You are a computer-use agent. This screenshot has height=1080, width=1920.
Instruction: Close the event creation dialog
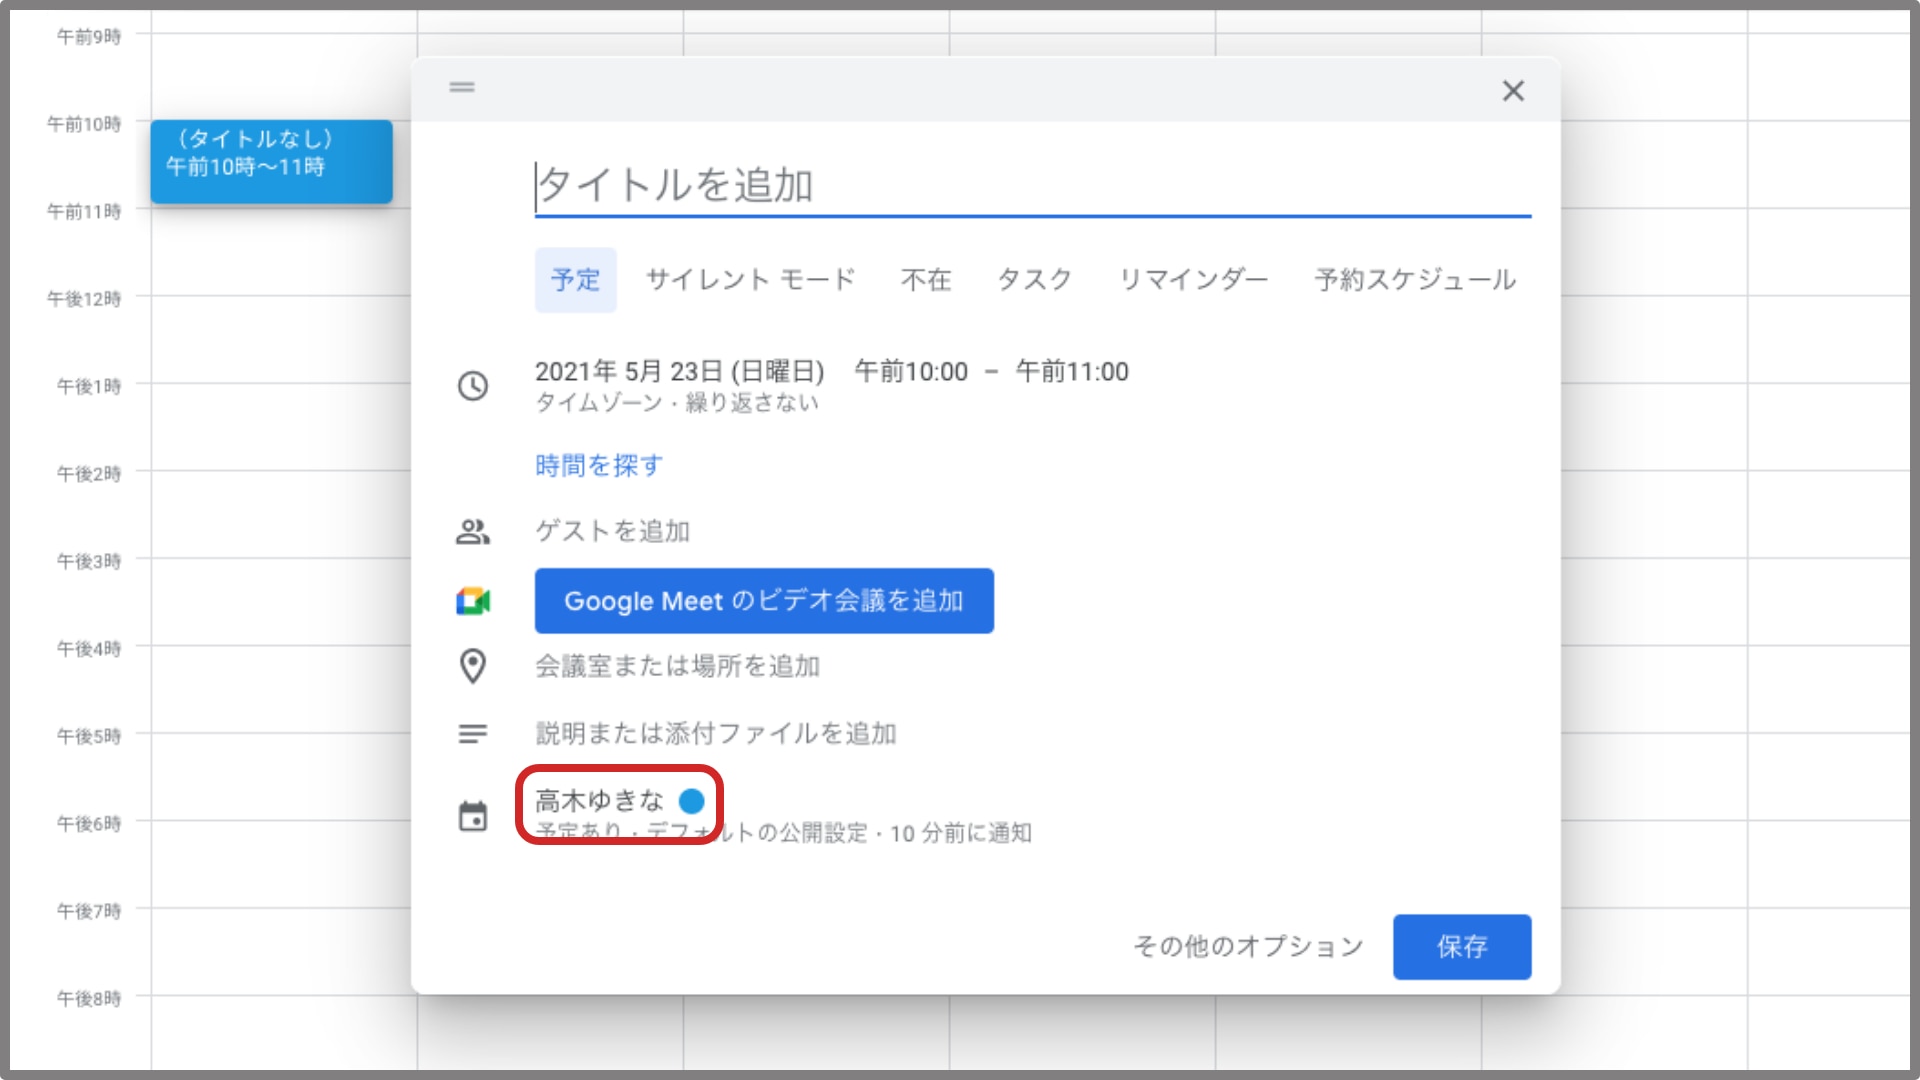1513,91
